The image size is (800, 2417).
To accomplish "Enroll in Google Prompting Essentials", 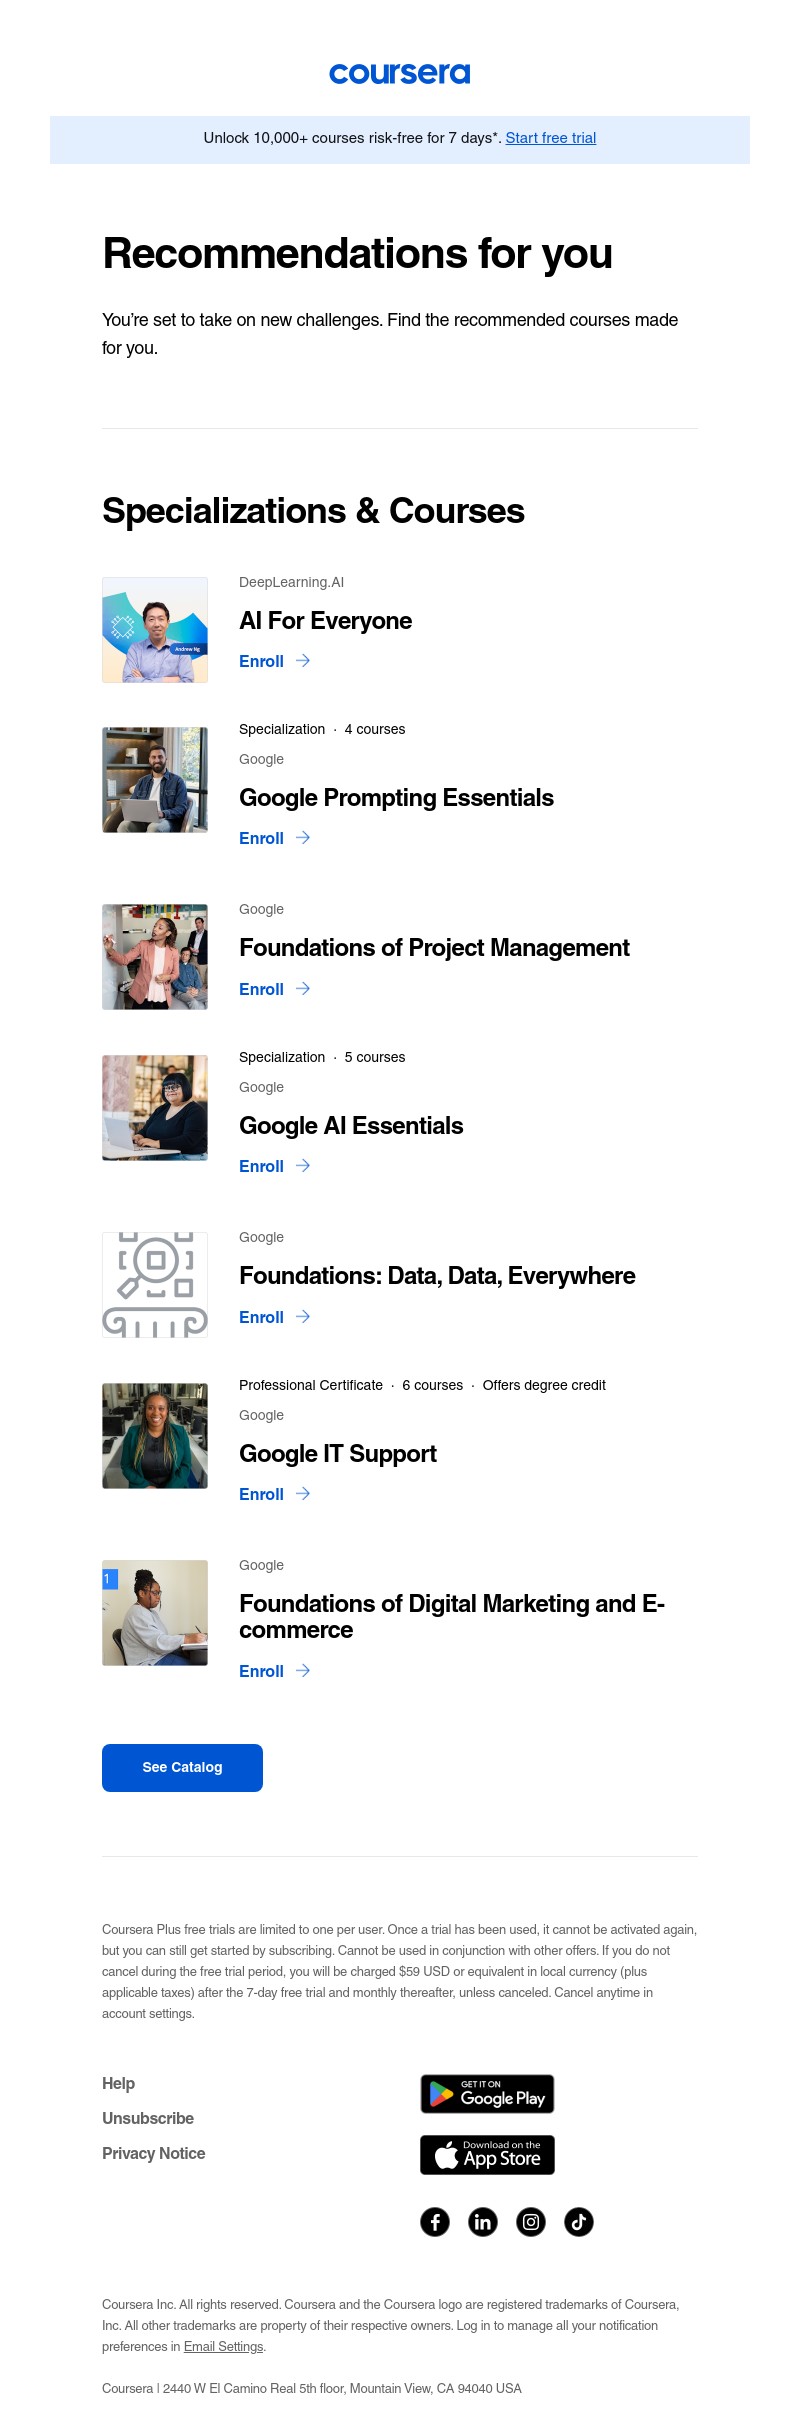I will pyautogui.click(x=261, y=838).
